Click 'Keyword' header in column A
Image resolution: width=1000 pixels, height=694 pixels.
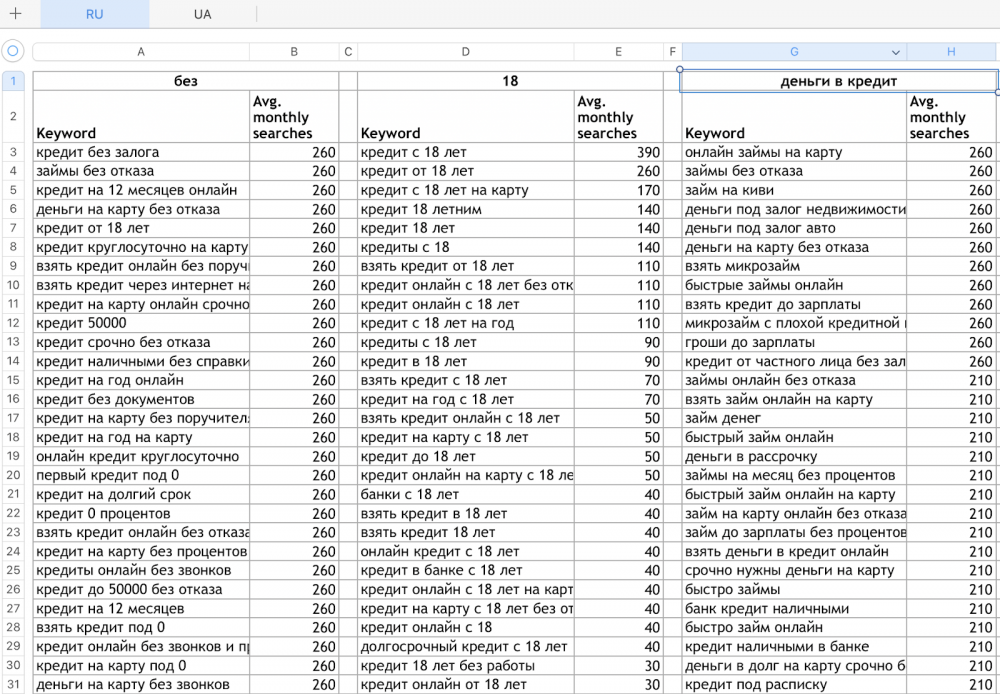pyautogui.click(x=141, y=117)
